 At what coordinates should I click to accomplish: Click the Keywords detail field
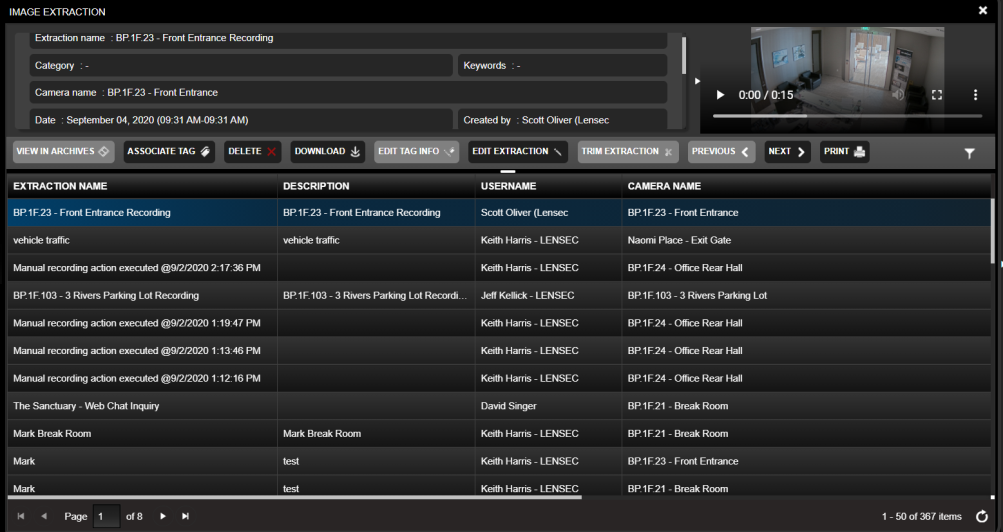coord(562,65)
